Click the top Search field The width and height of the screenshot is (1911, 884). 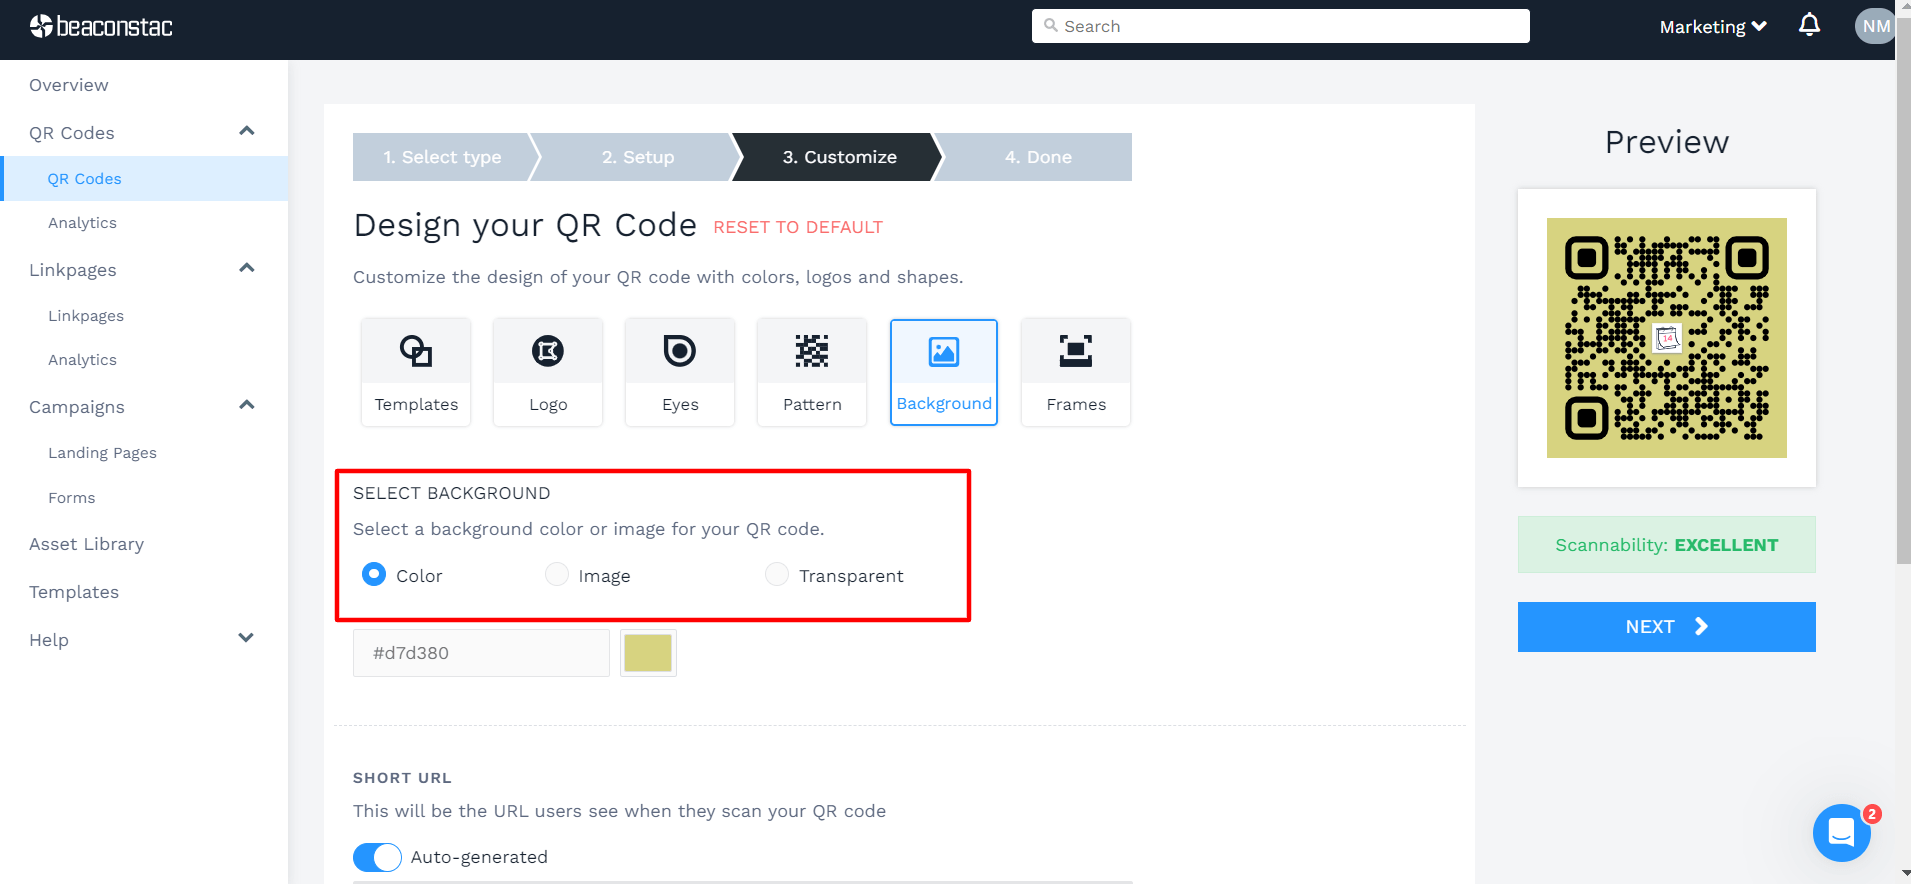[1280, 26]
